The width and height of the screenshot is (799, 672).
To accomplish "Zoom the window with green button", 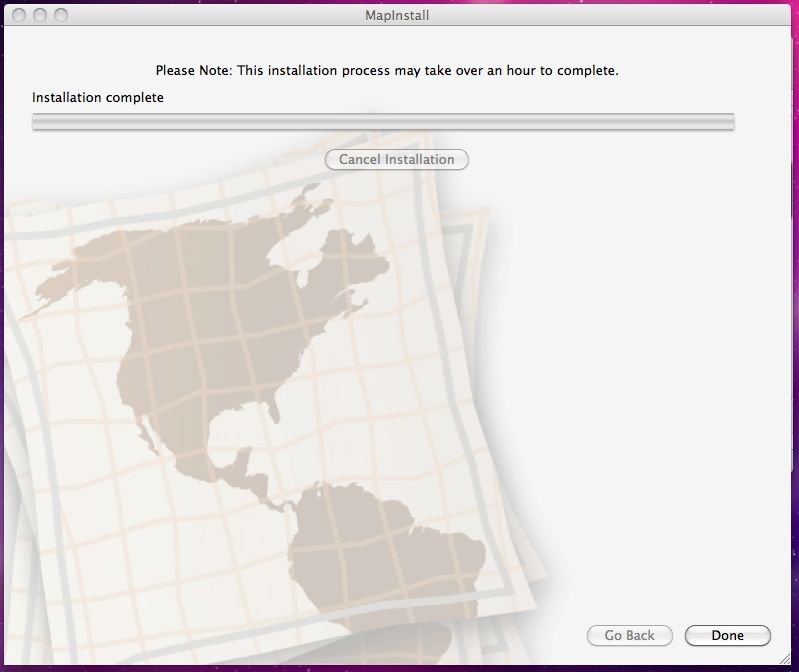I will [61, 15].
